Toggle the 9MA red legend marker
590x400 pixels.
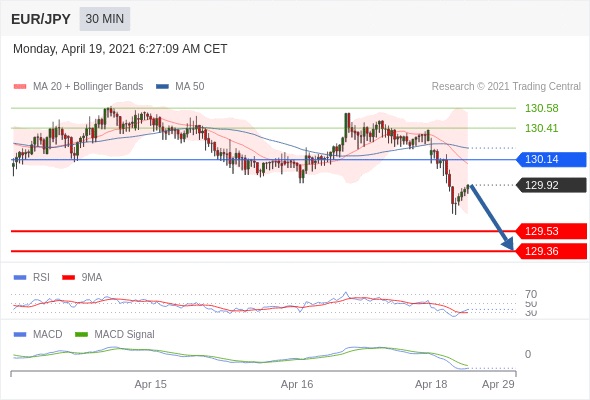click(x=68, y=278)
